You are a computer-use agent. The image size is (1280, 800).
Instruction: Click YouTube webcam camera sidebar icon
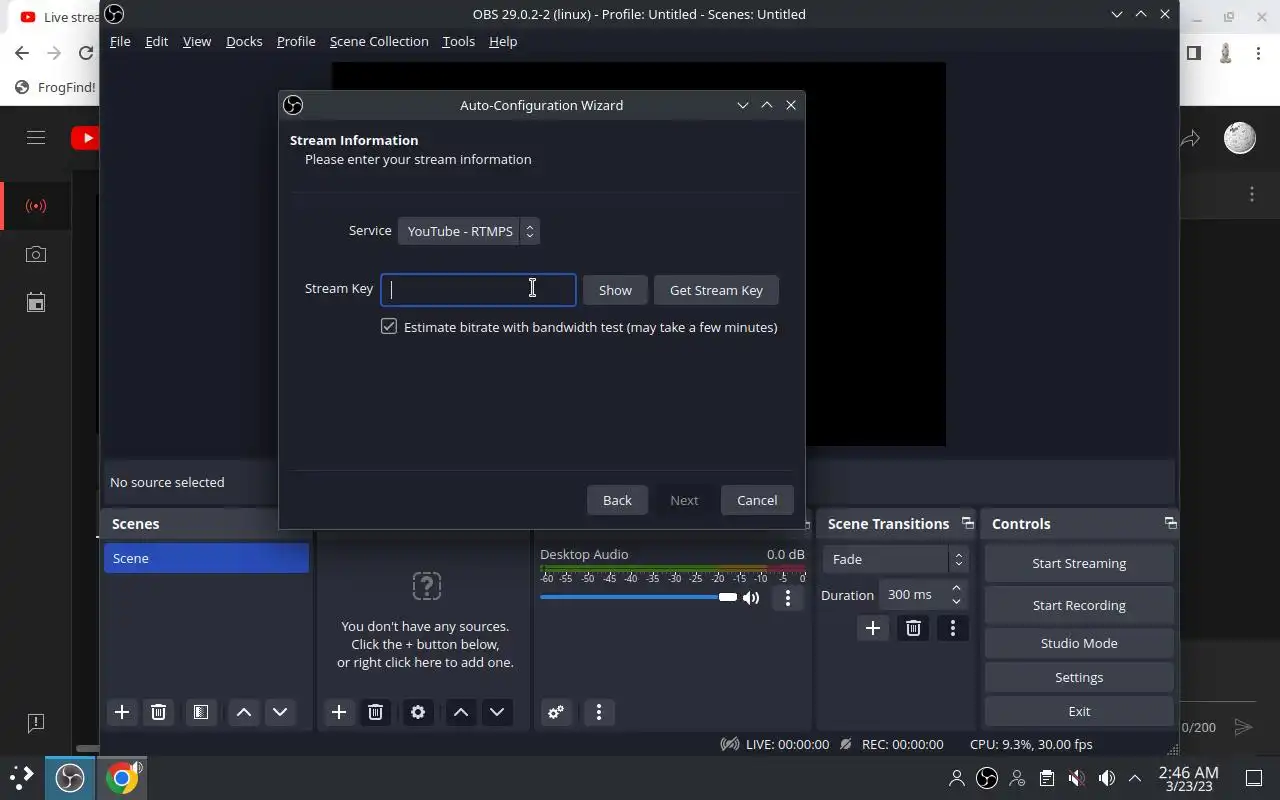tap(36, 254)
